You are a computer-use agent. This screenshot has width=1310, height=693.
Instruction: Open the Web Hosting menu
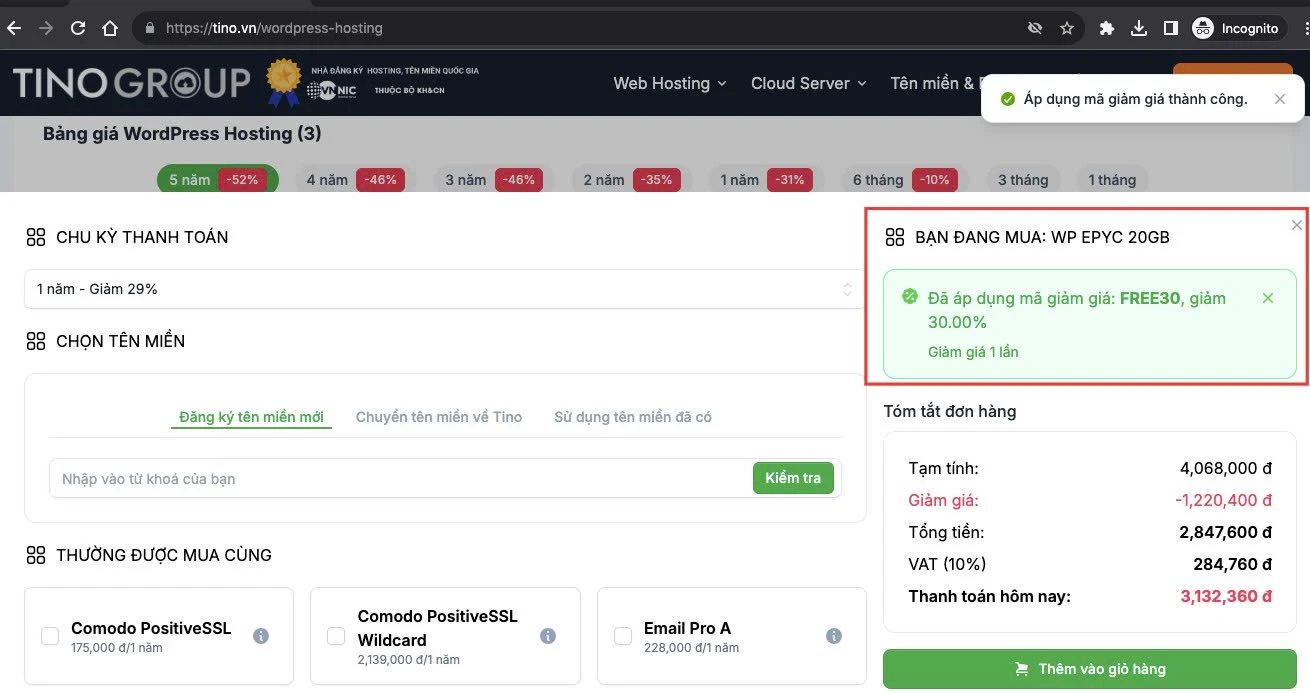tap(670, 83)
